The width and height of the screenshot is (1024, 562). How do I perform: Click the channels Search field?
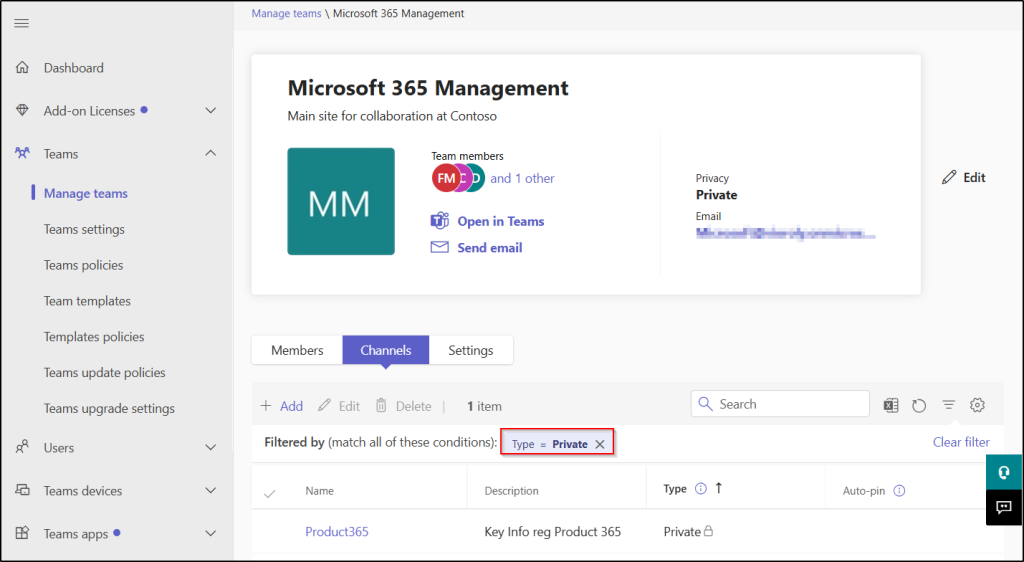(x=780, y=404)
